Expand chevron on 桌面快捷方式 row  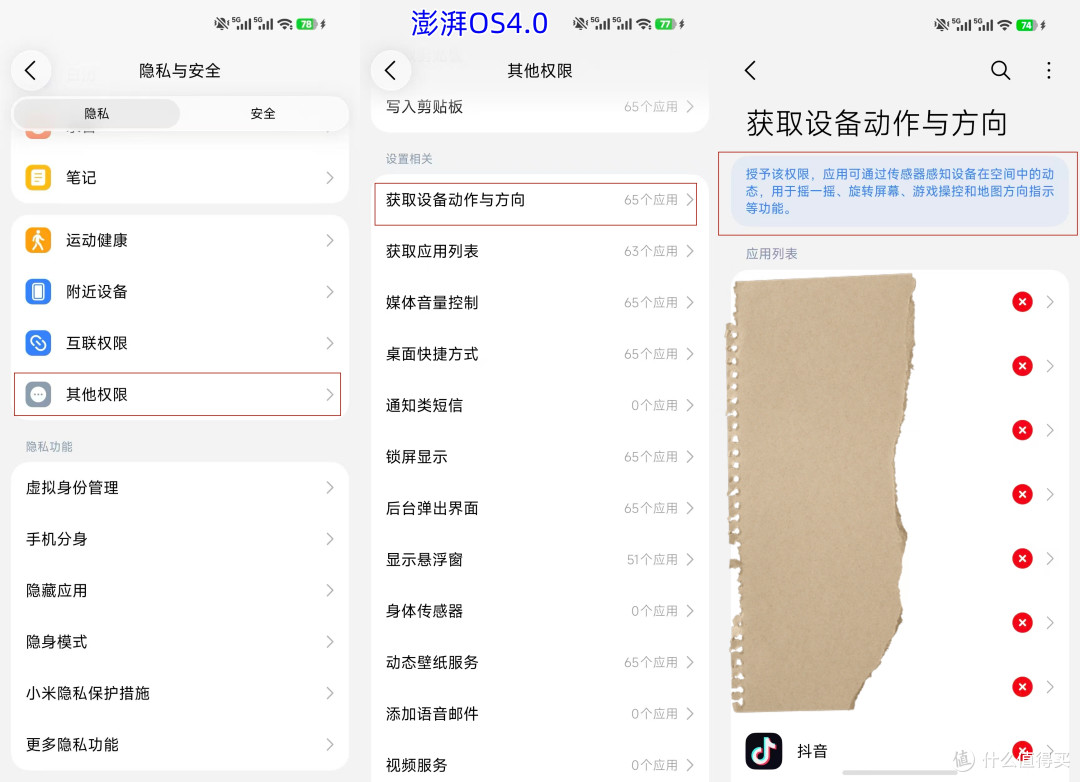point(690,354)
